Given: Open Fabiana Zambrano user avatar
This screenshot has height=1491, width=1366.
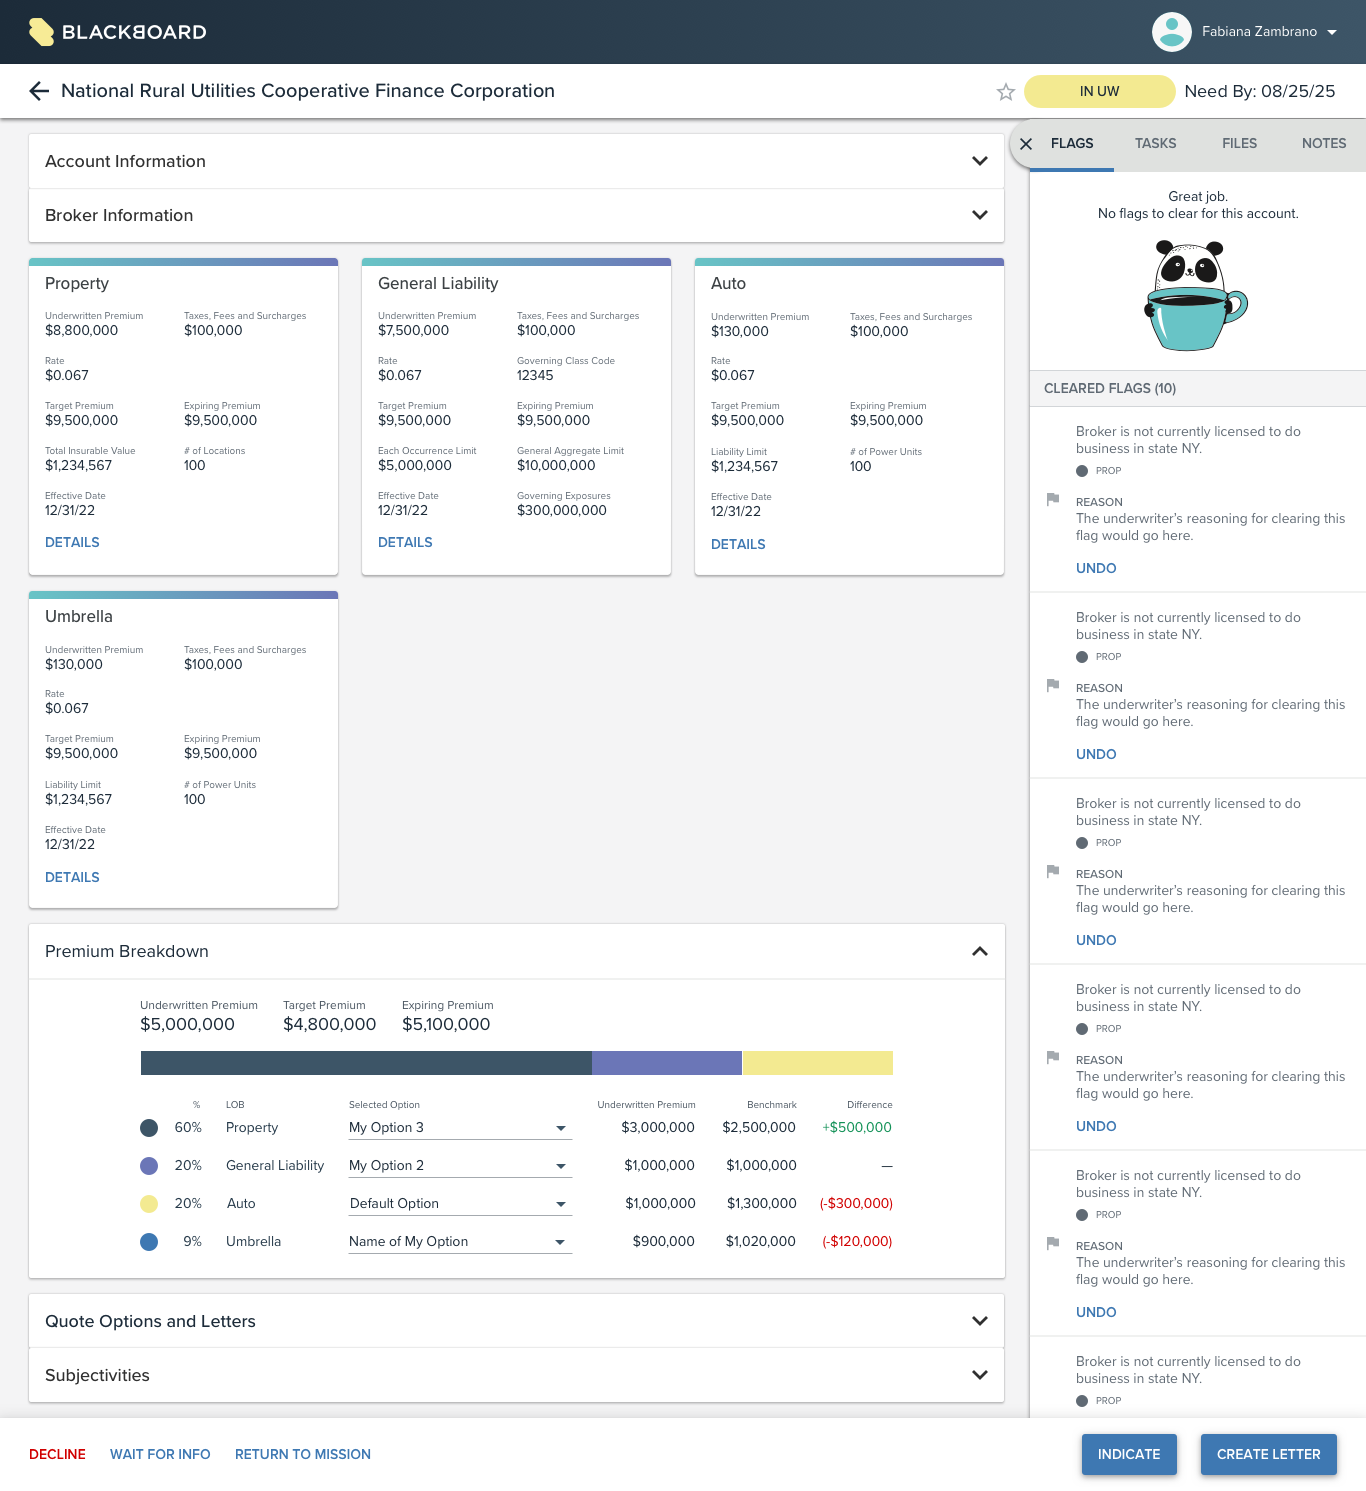Looking at the screenshot, I should tap(1172, 32).
